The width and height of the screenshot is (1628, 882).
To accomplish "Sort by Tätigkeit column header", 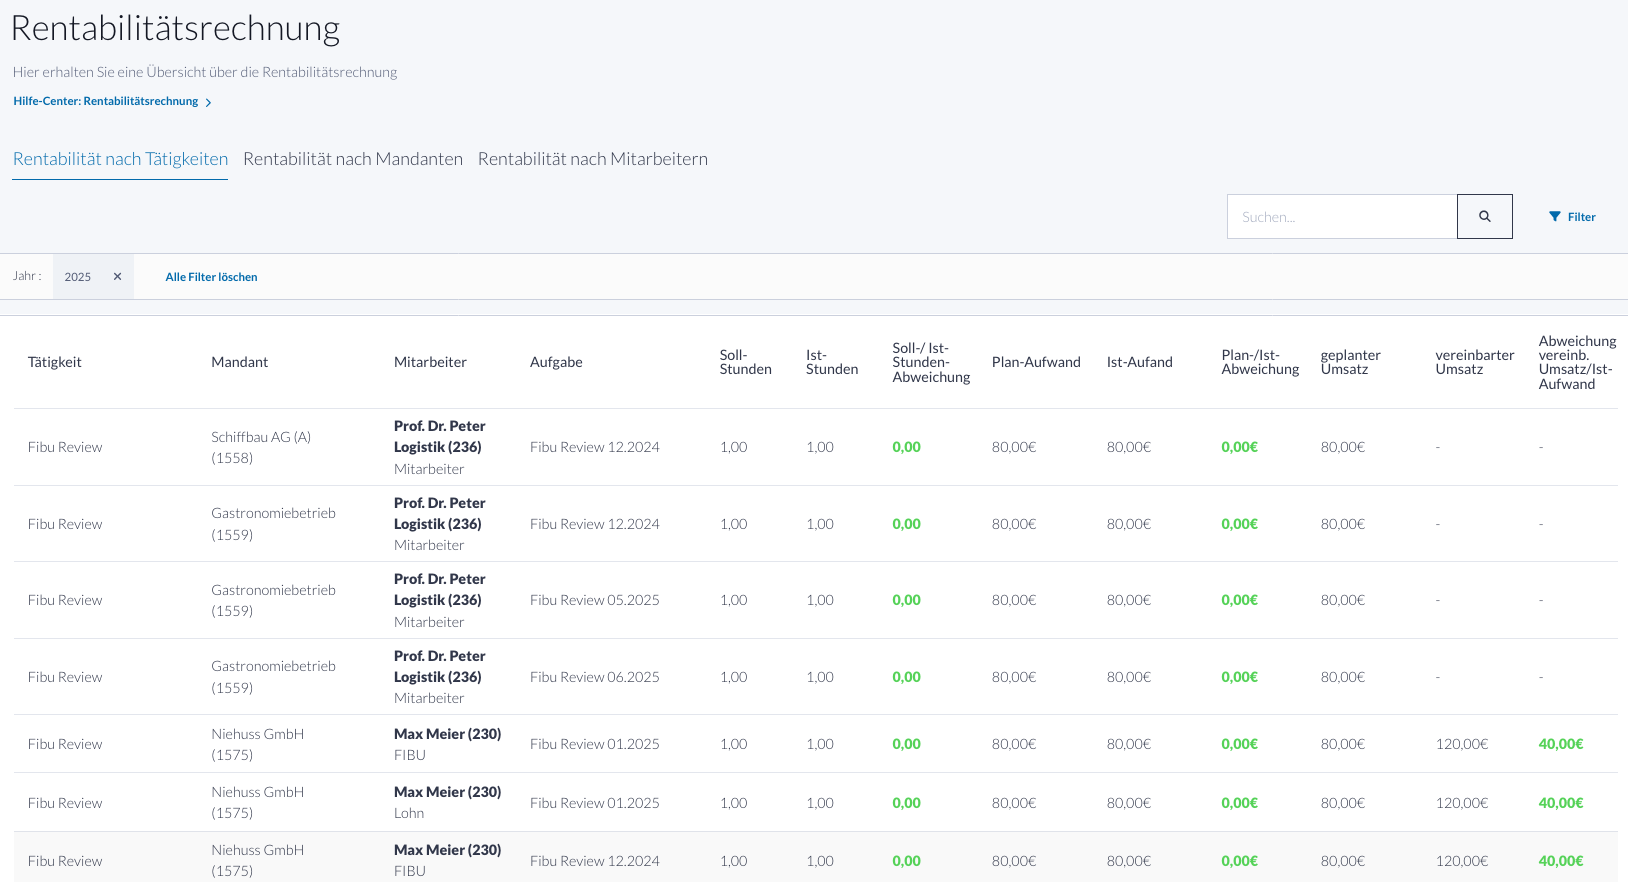I will 55,362.
